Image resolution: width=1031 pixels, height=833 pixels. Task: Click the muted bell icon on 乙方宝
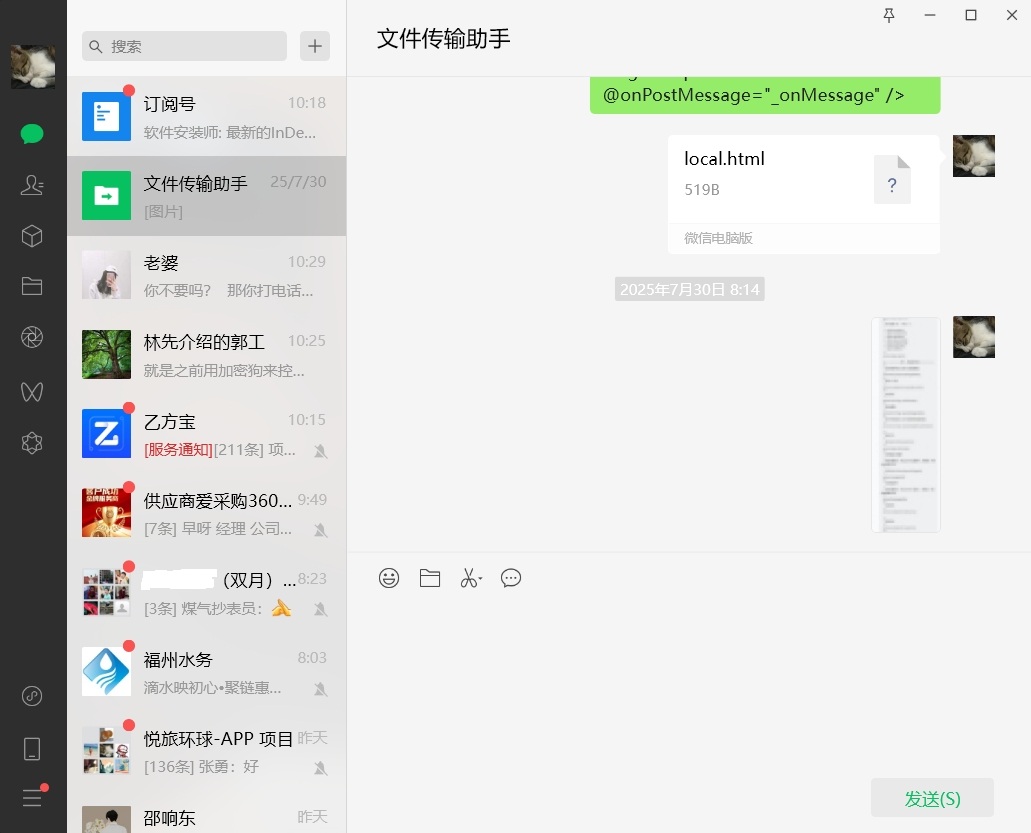320,451
